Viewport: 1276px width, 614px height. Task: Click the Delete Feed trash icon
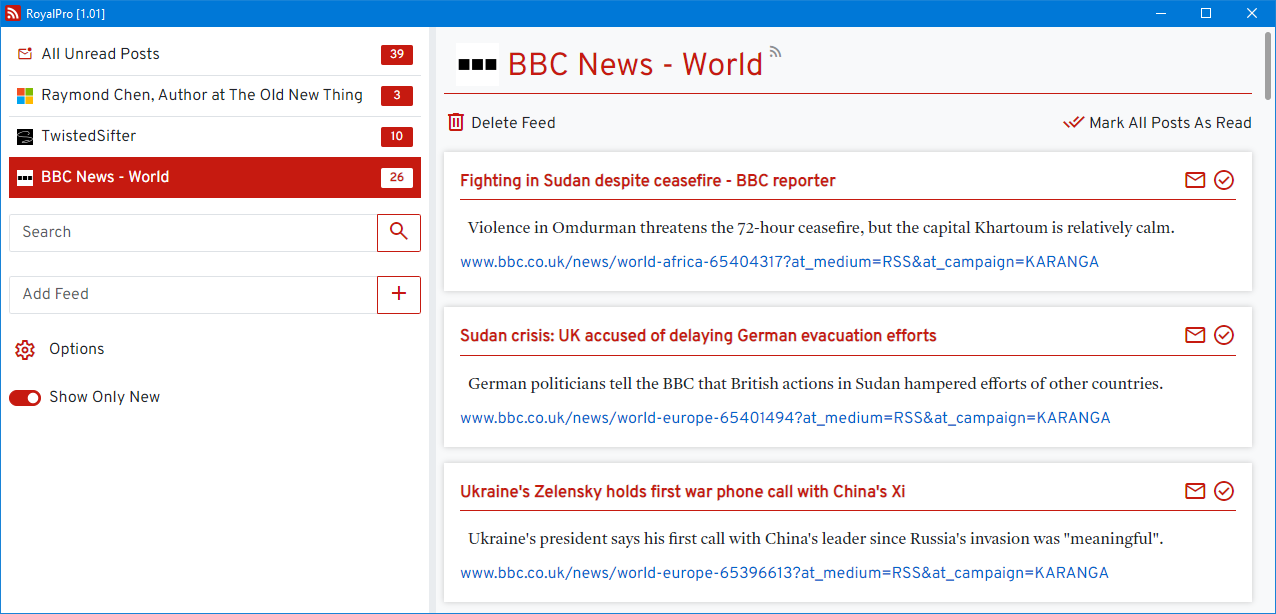pos(456,122)
